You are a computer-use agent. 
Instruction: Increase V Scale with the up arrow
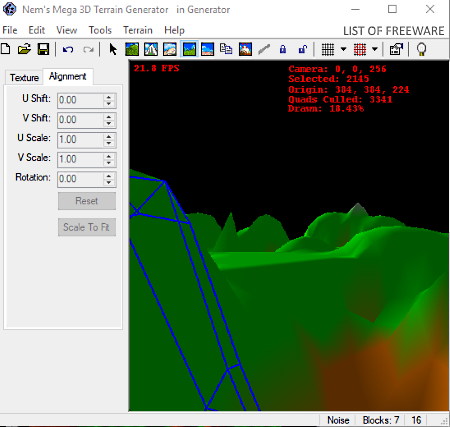pos(109,156)
